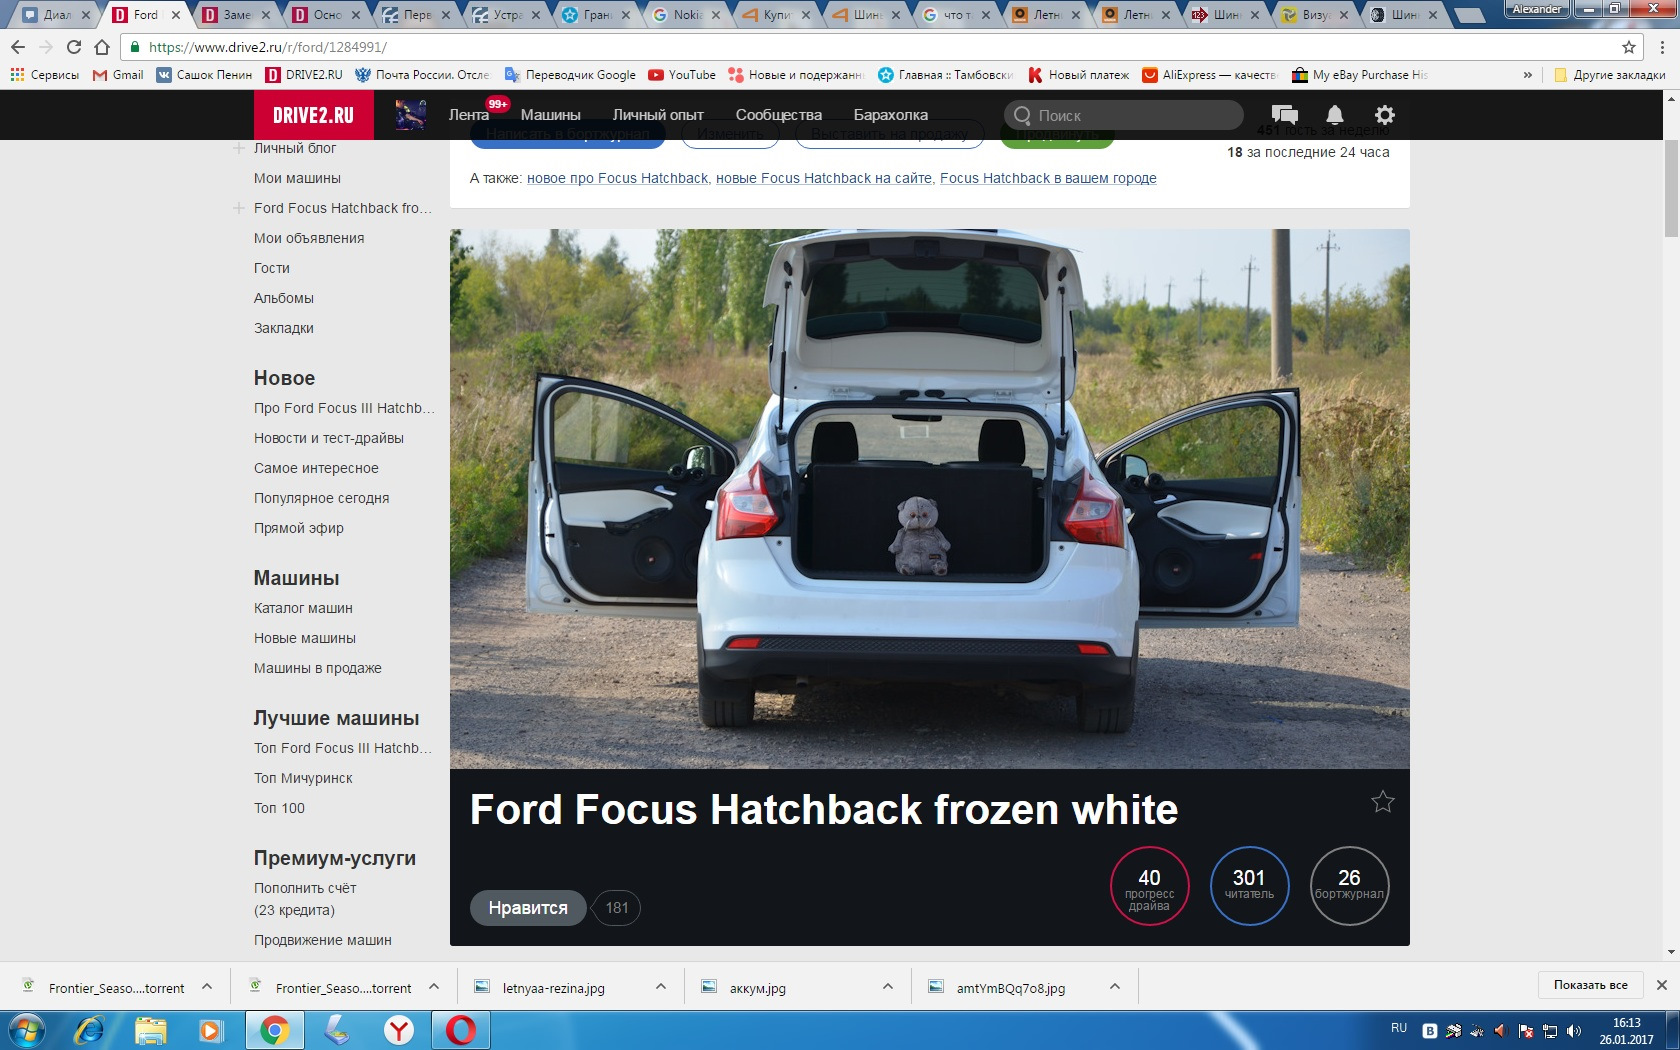The height and width of the screenshot is (1050, 1680).
Task: Open the Лента menu item
Action: pyautogui.click(x=469, y=115)
